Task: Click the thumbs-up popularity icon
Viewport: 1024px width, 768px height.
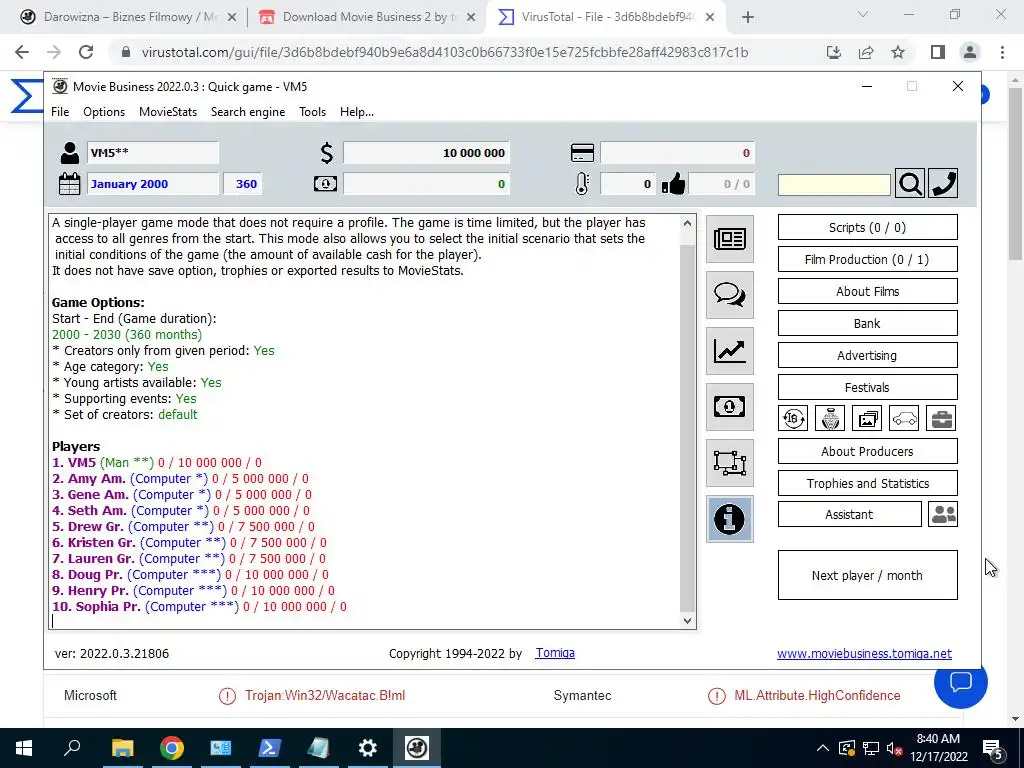Action: [673, 184]
